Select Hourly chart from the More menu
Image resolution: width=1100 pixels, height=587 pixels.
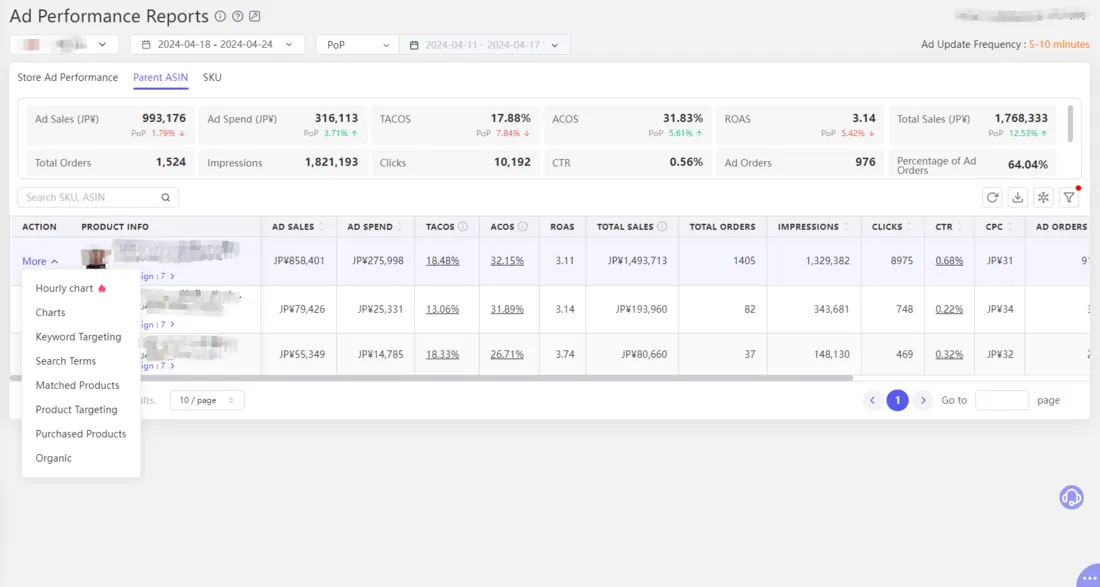pos(64,288)
